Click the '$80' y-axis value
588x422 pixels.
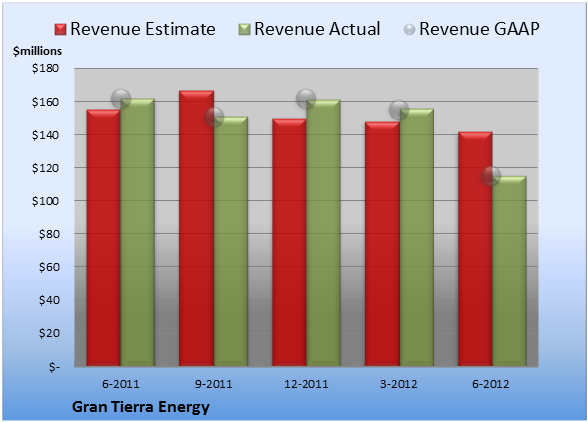click(x=49, y=234)
